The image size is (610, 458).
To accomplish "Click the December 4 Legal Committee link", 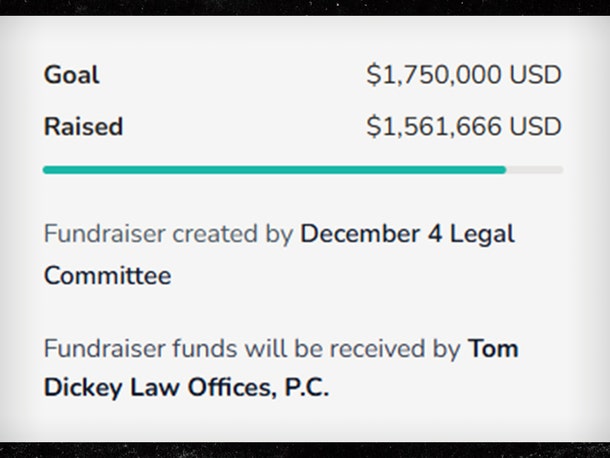I will click(279, 254).
